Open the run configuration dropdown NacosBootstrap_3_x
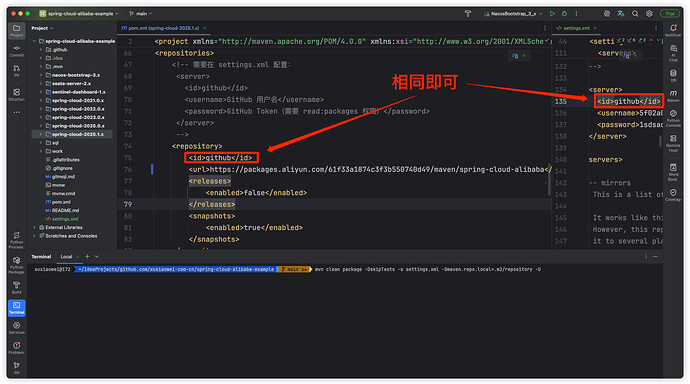The width and height of the screenshot is (690, 384). [513, 14]
